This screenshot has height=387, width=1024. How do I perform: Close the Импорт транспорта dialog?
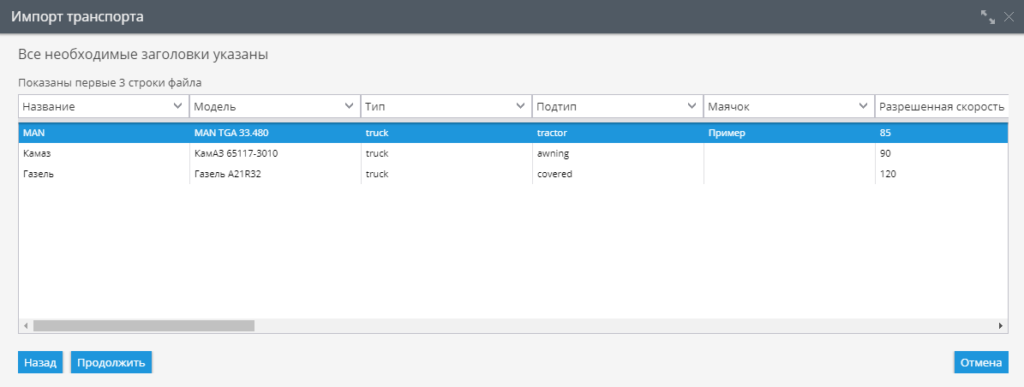[1008, 18]
